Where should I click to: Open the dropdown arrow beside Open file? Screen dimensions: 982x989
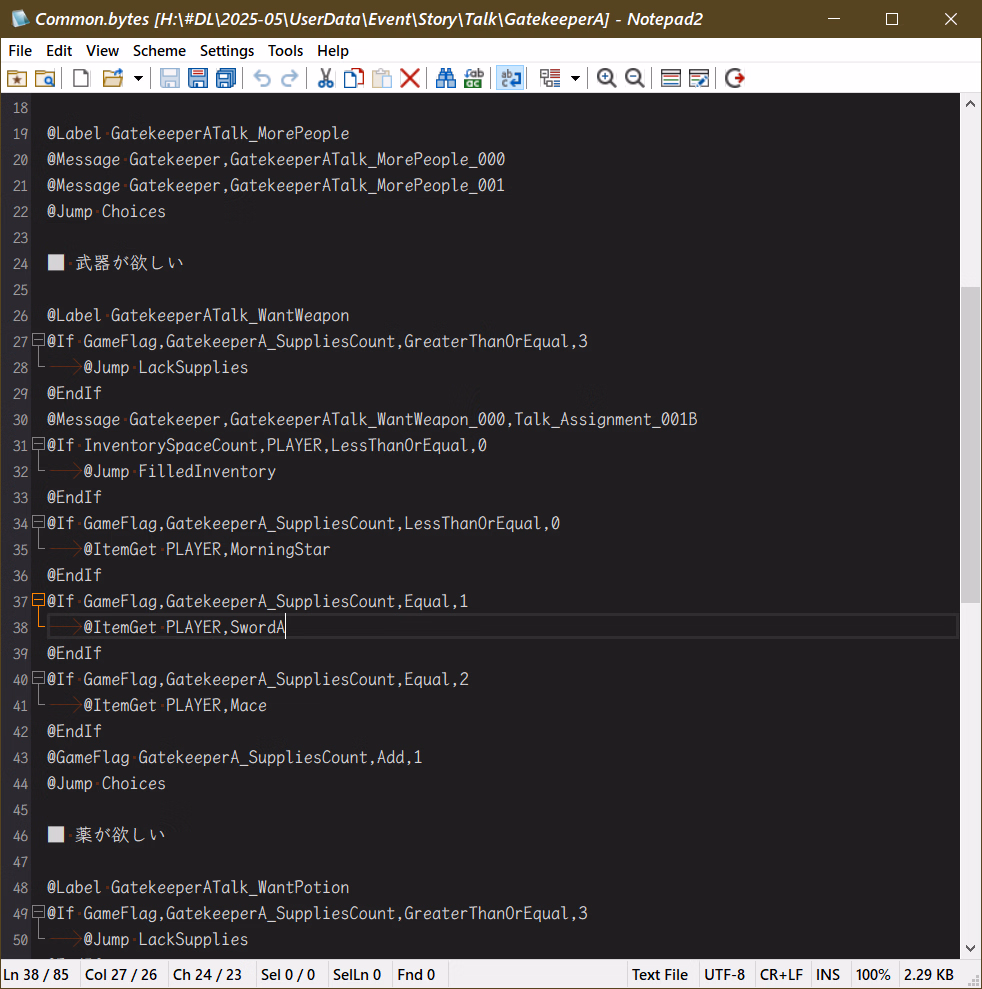[x=138, y=78]
